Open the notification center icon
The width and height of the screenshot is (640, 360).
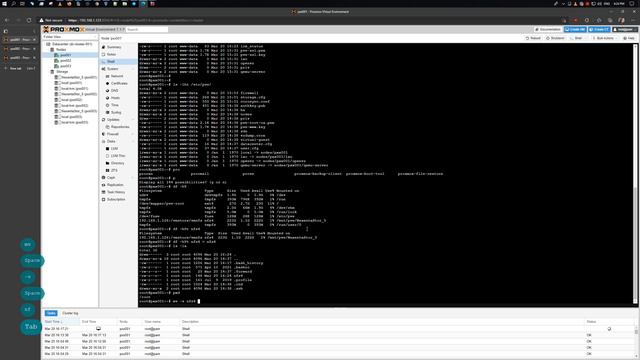632,4
